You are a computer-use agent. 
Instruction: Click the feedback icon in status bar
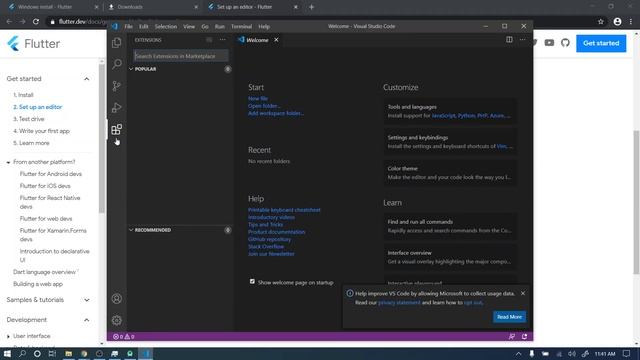pos(511,337)
